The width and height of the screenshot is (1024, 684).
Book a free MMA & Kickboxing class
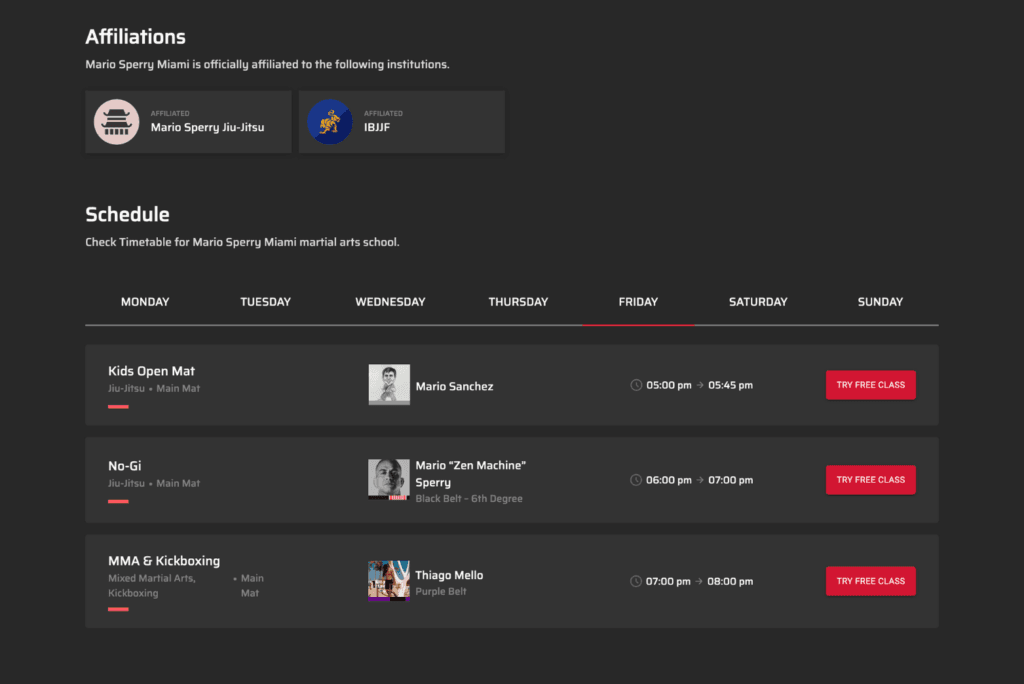[870, 581]
